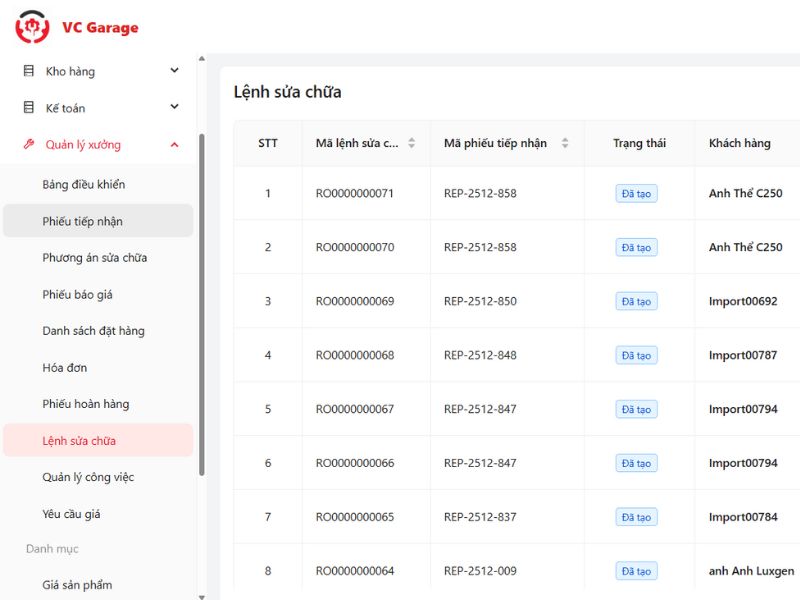Click repair order code RO0000000071
Viewport: 800px width, 600px height.
pyautogui.click(x=355, y=193)
